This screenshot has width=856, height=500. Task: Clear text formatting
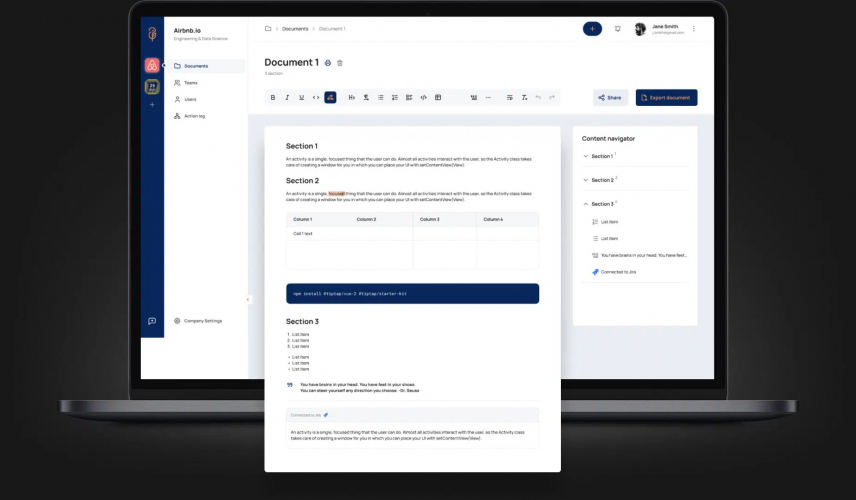524,98
